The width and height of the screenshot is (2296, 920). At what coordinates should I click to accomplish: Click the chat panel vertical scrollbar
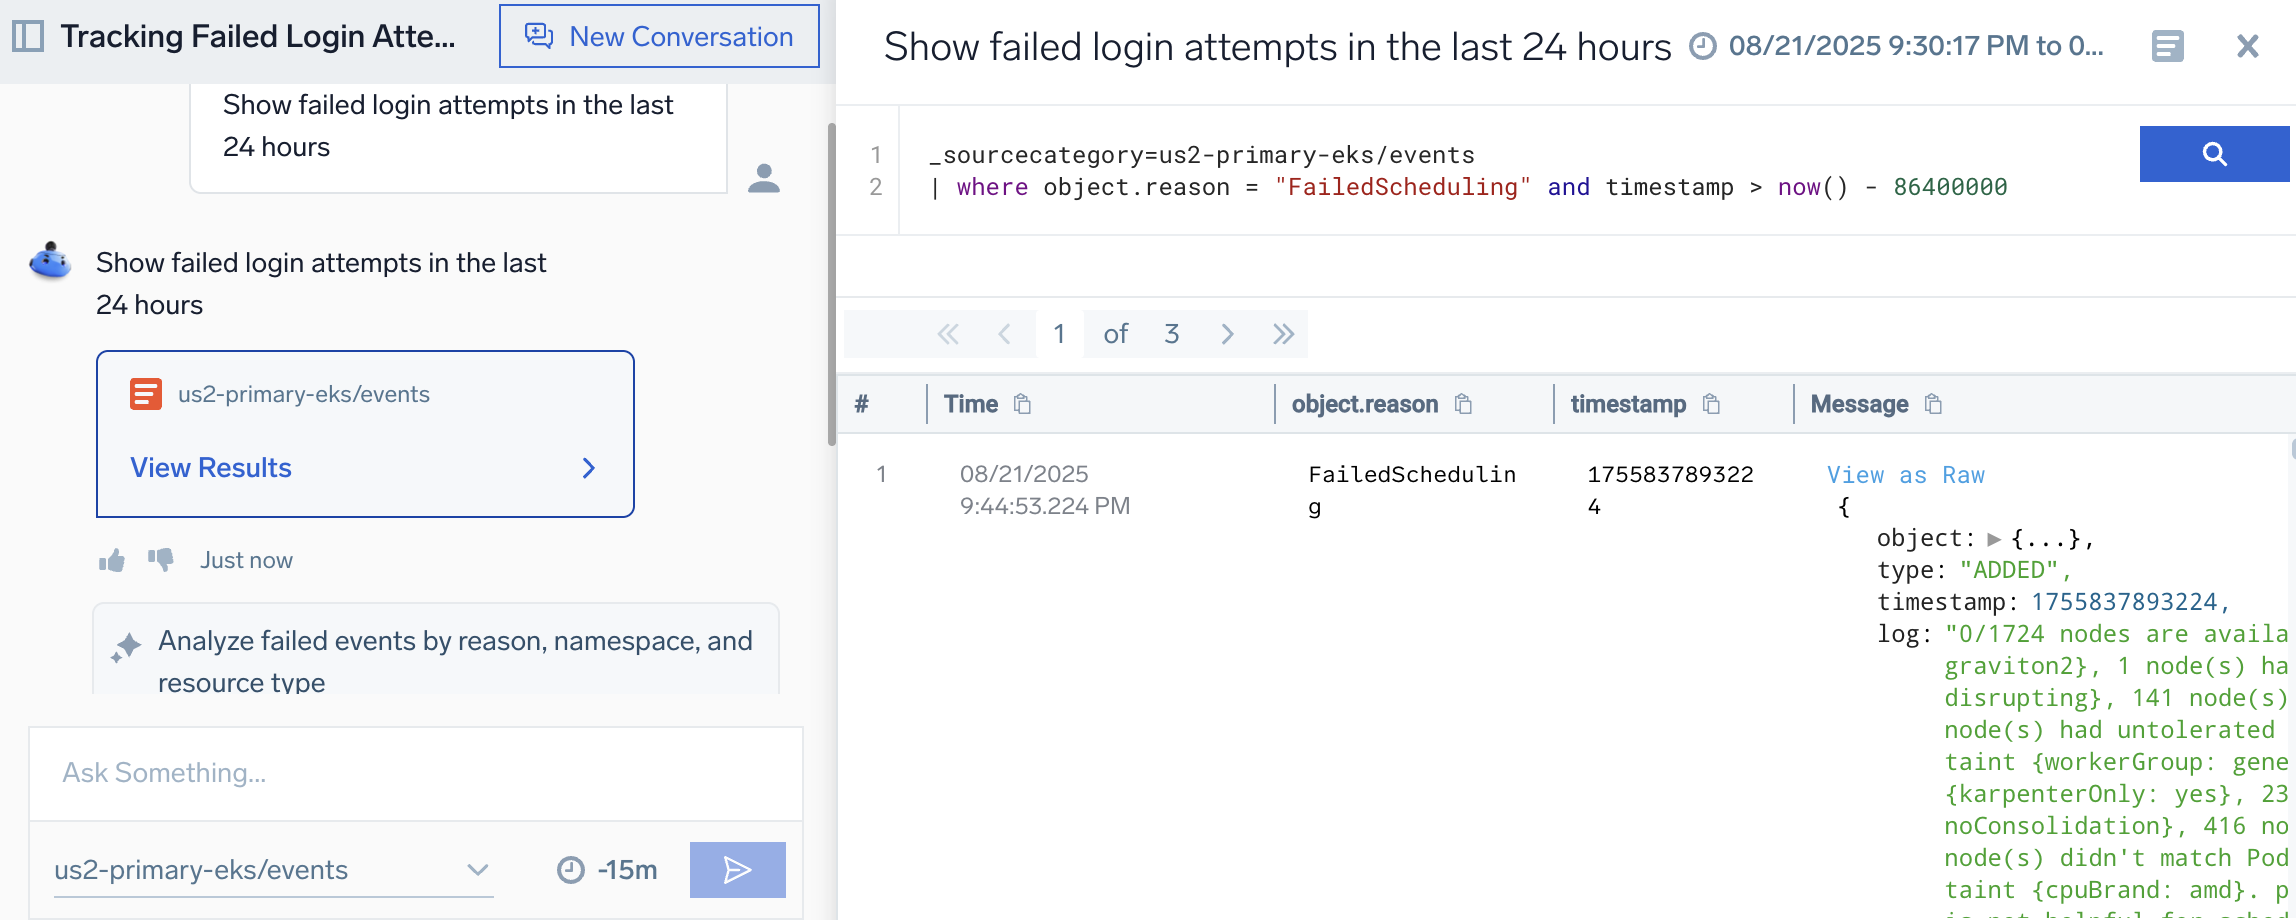tap(831, 285)
